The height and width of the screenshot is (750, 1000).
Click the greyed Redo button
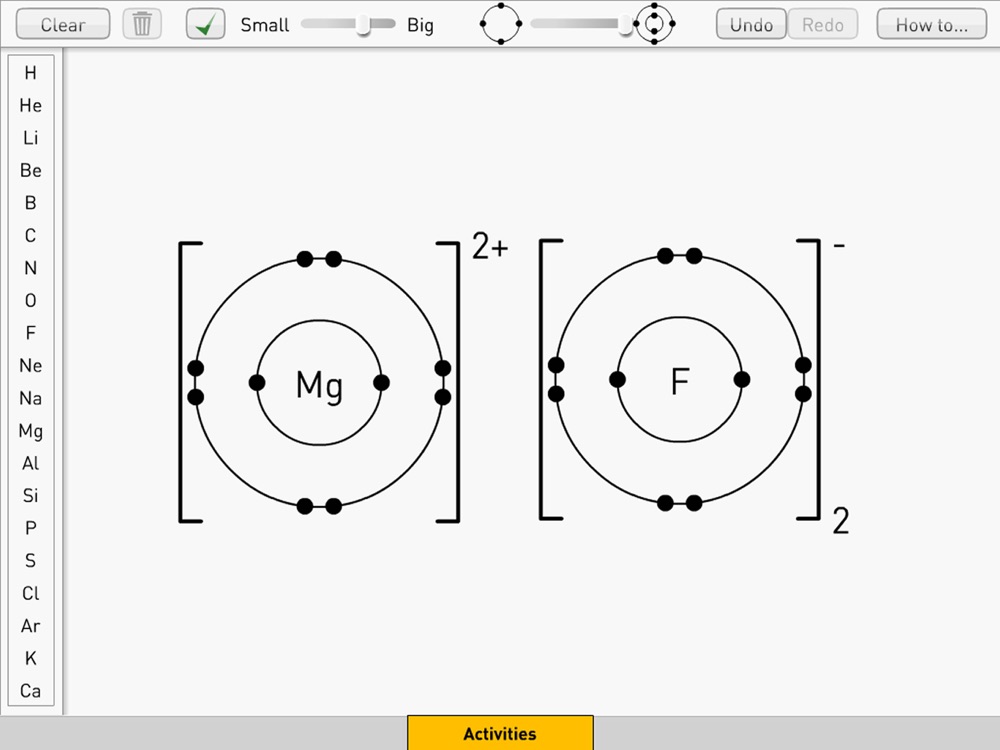coord(823,24)
